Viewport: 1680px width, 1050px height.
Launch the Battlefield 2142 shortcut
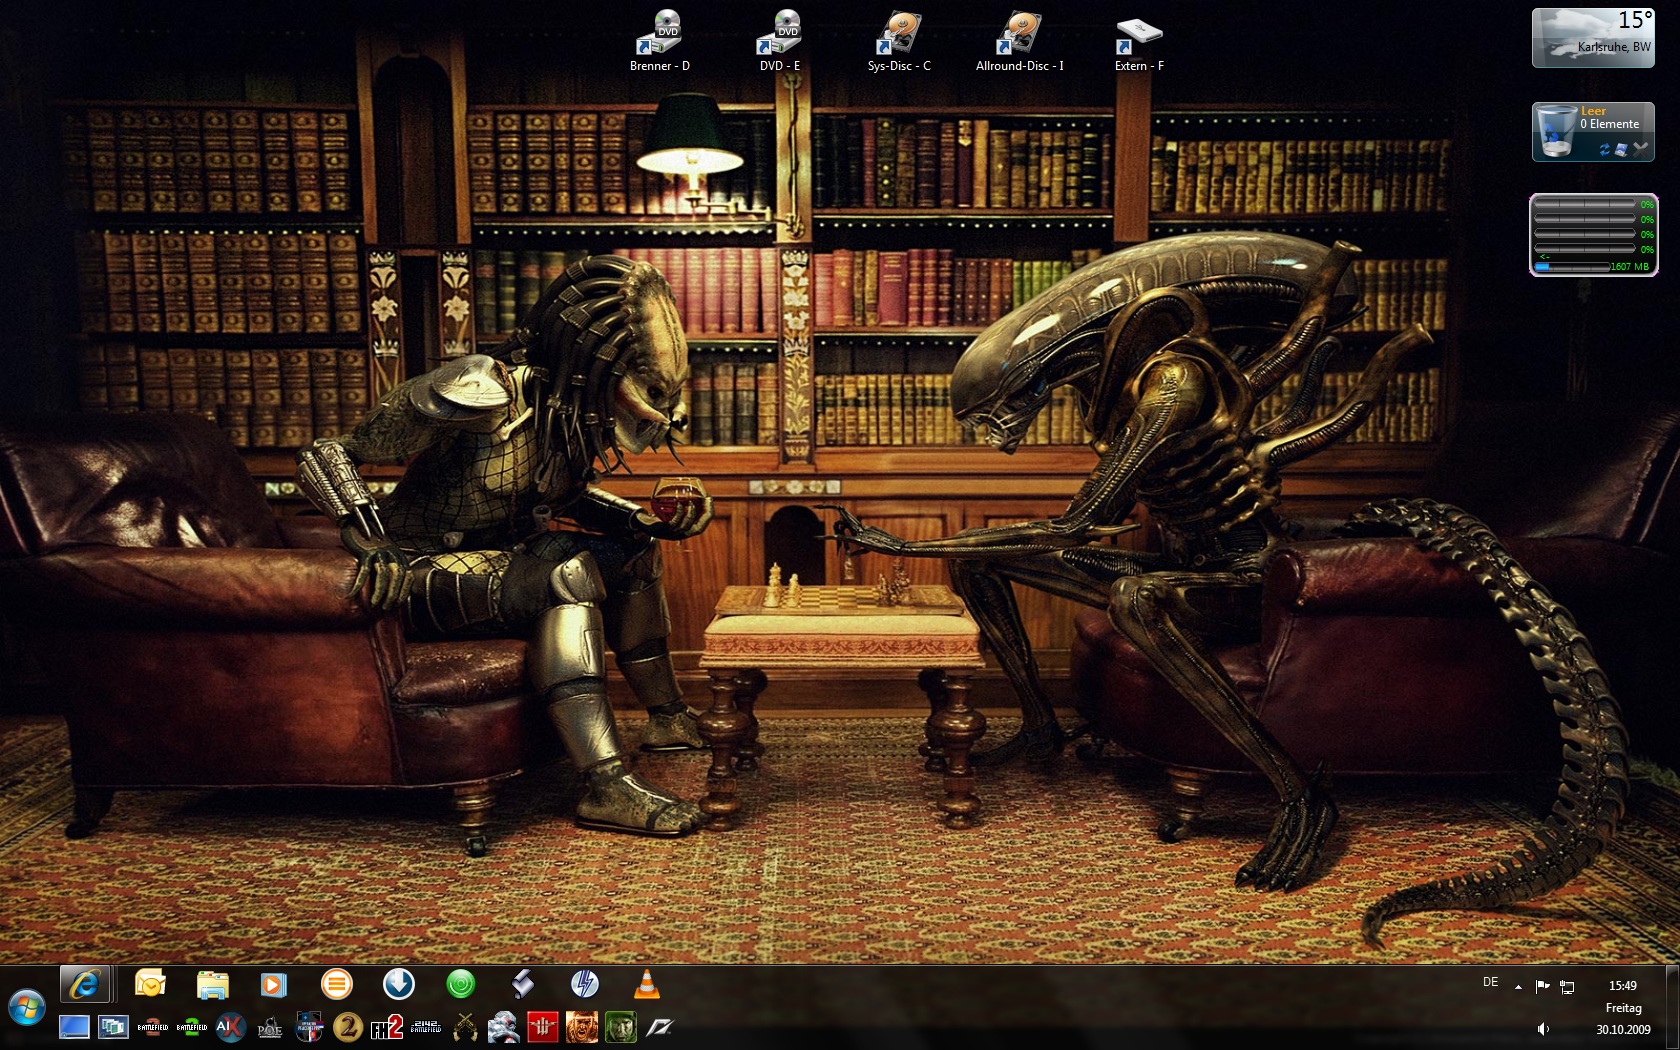point(426,1027)
